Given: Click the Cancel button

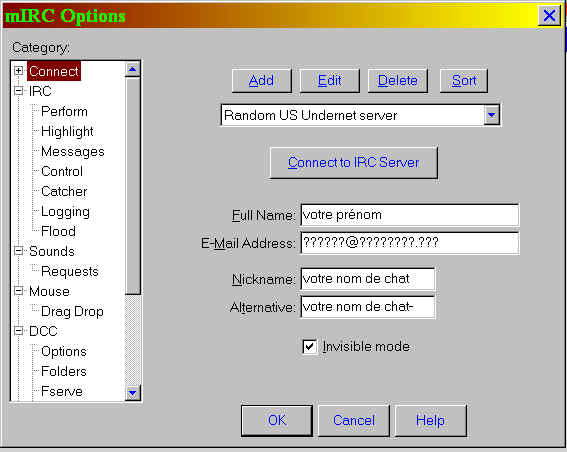Looking at the screenshot, I should click(x=354, y=421).
